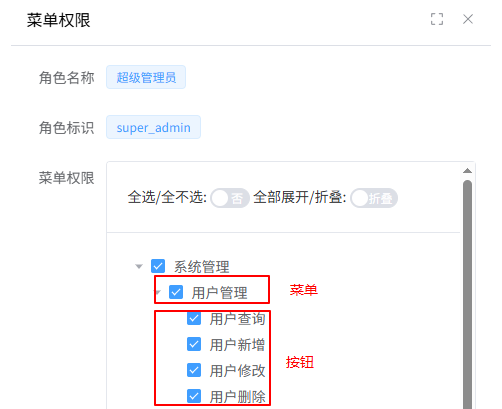The width and height of the screenshot is (502, 409).
Task: Toggle the 全部展开/折叠 switch
Action: tap(374, 198)
